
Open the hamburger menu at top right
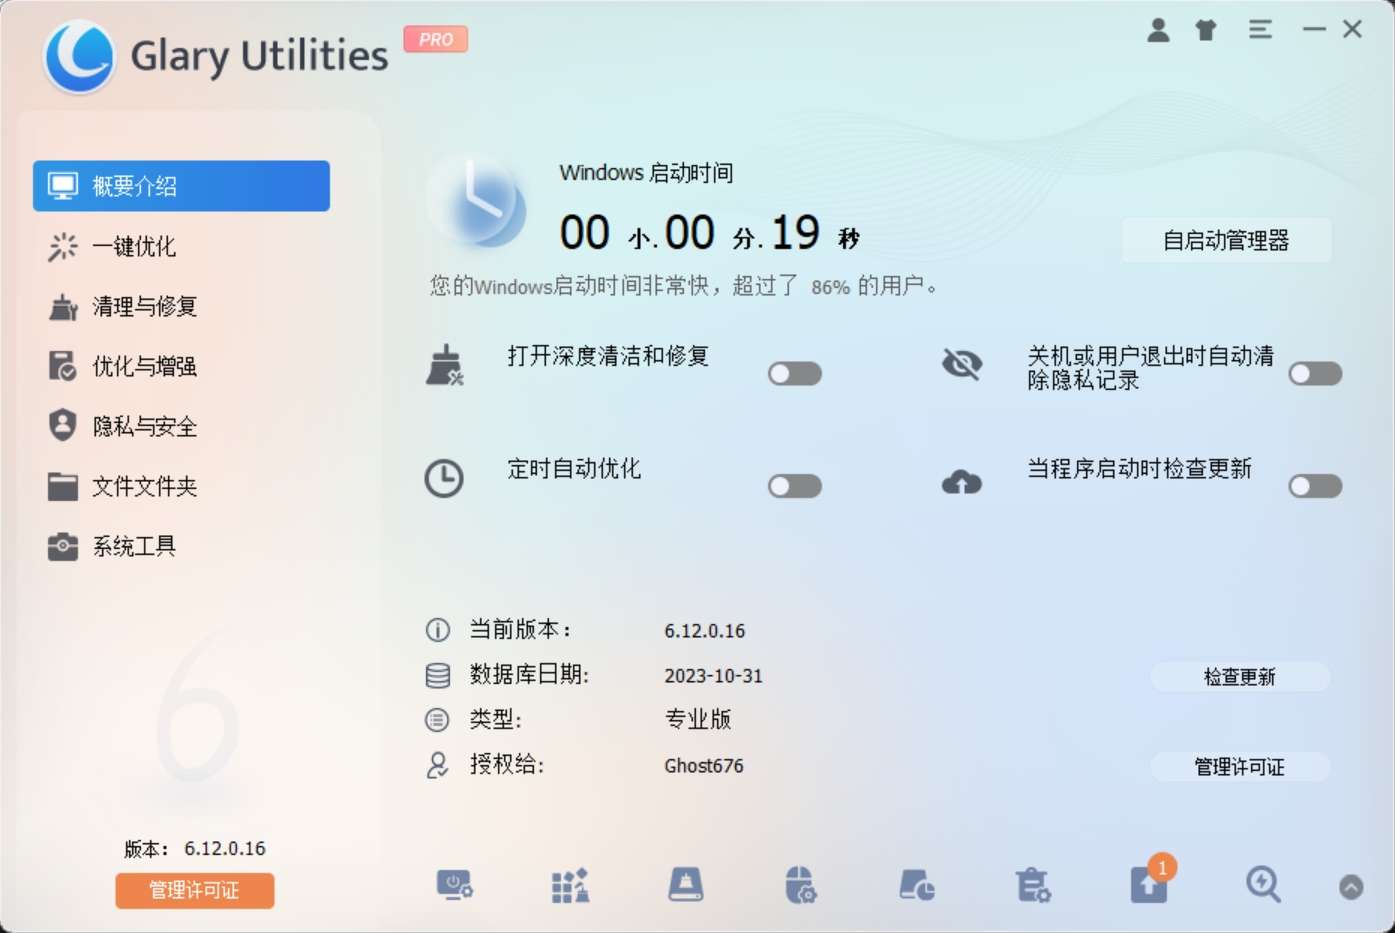[1260, 30]
